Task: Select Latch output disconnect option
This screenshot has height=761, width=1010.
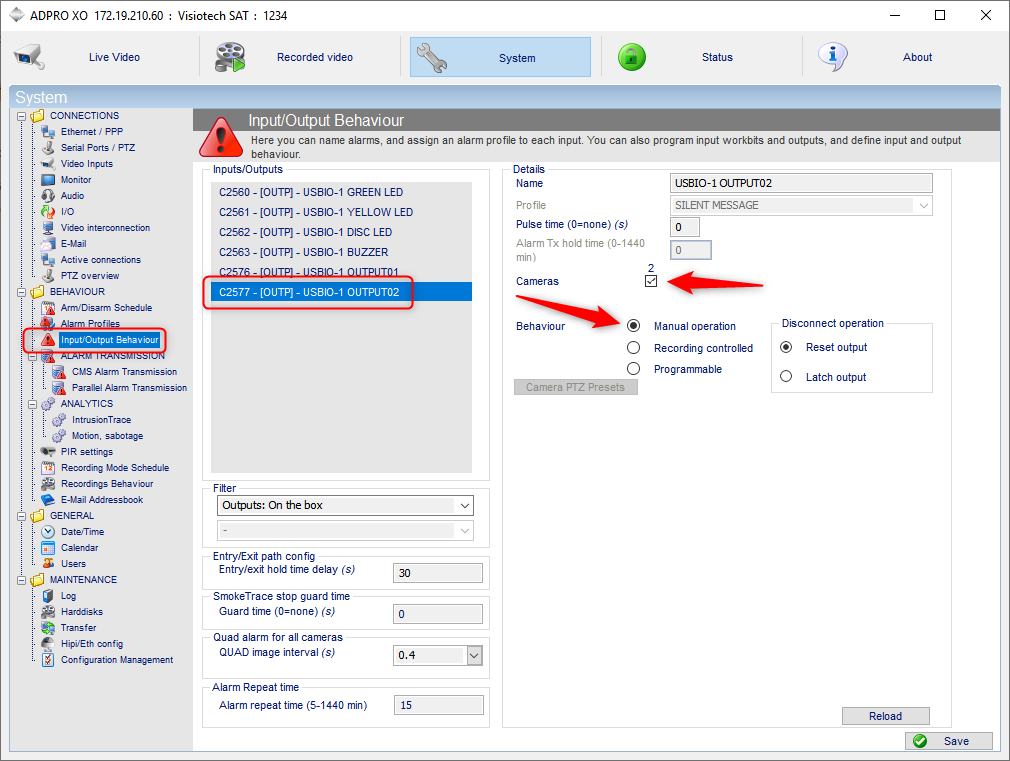Action: pyautogui.click(x=786, y=376)
